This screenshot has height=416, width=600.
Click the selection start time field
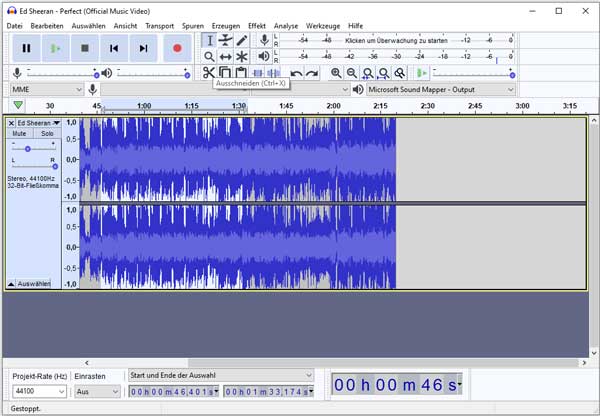click(174, 392)
